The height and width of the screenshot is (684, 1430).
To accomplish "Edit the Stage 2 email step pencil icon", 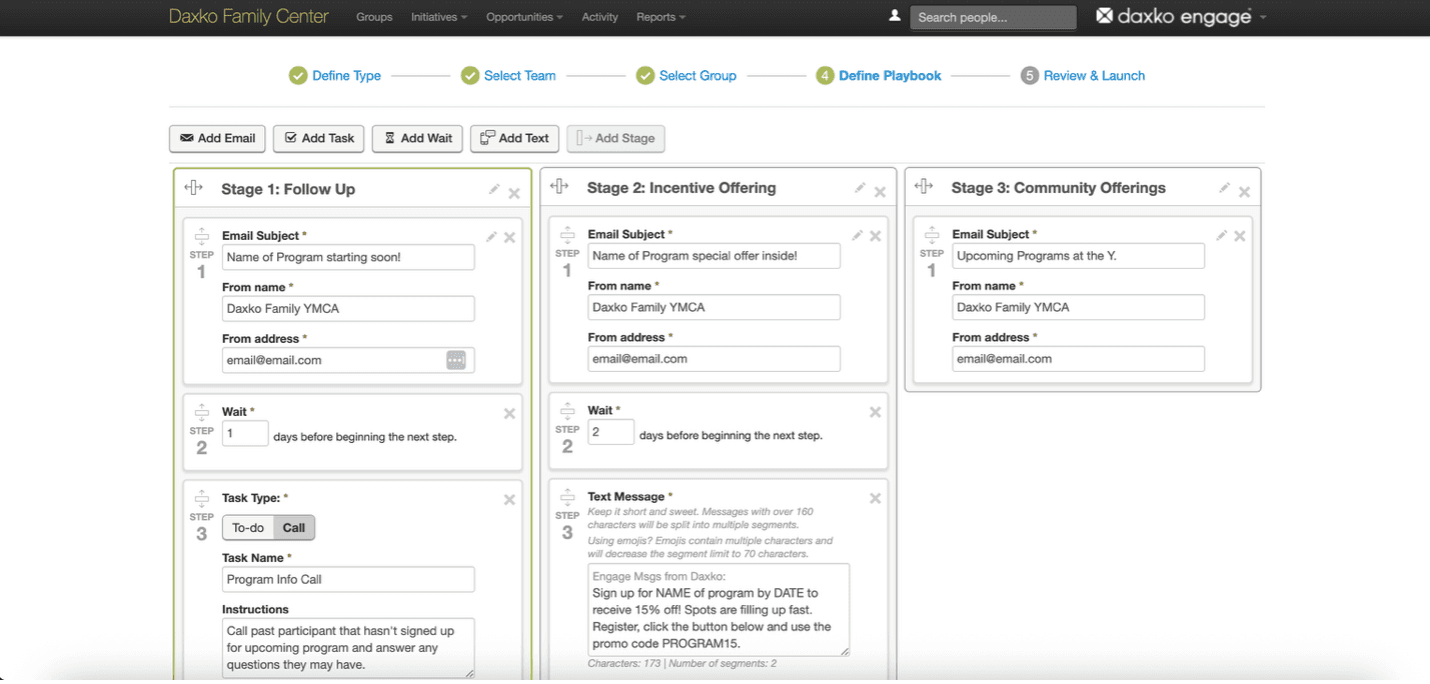I will click(x=857, y=235).
